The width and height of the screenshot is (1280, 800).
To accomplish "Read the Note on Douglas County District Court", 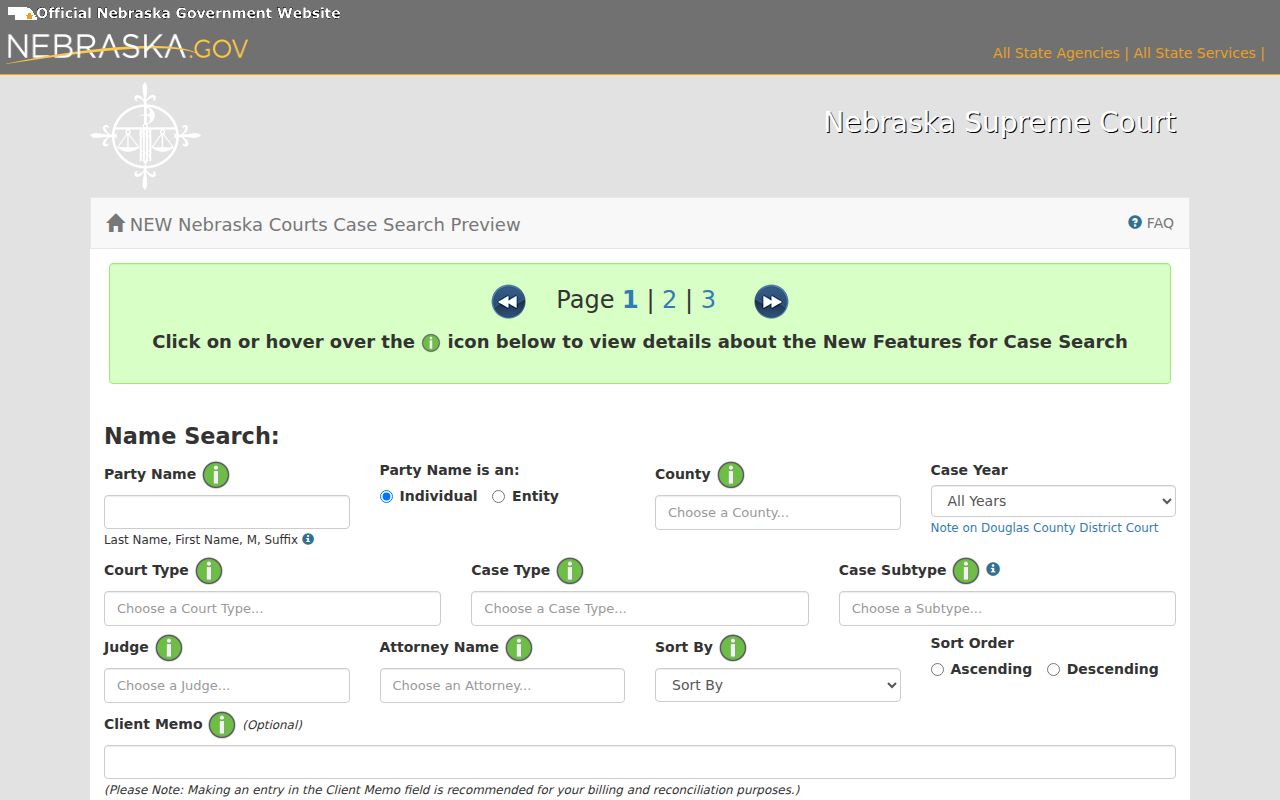I will click(x=1044, y=528).
